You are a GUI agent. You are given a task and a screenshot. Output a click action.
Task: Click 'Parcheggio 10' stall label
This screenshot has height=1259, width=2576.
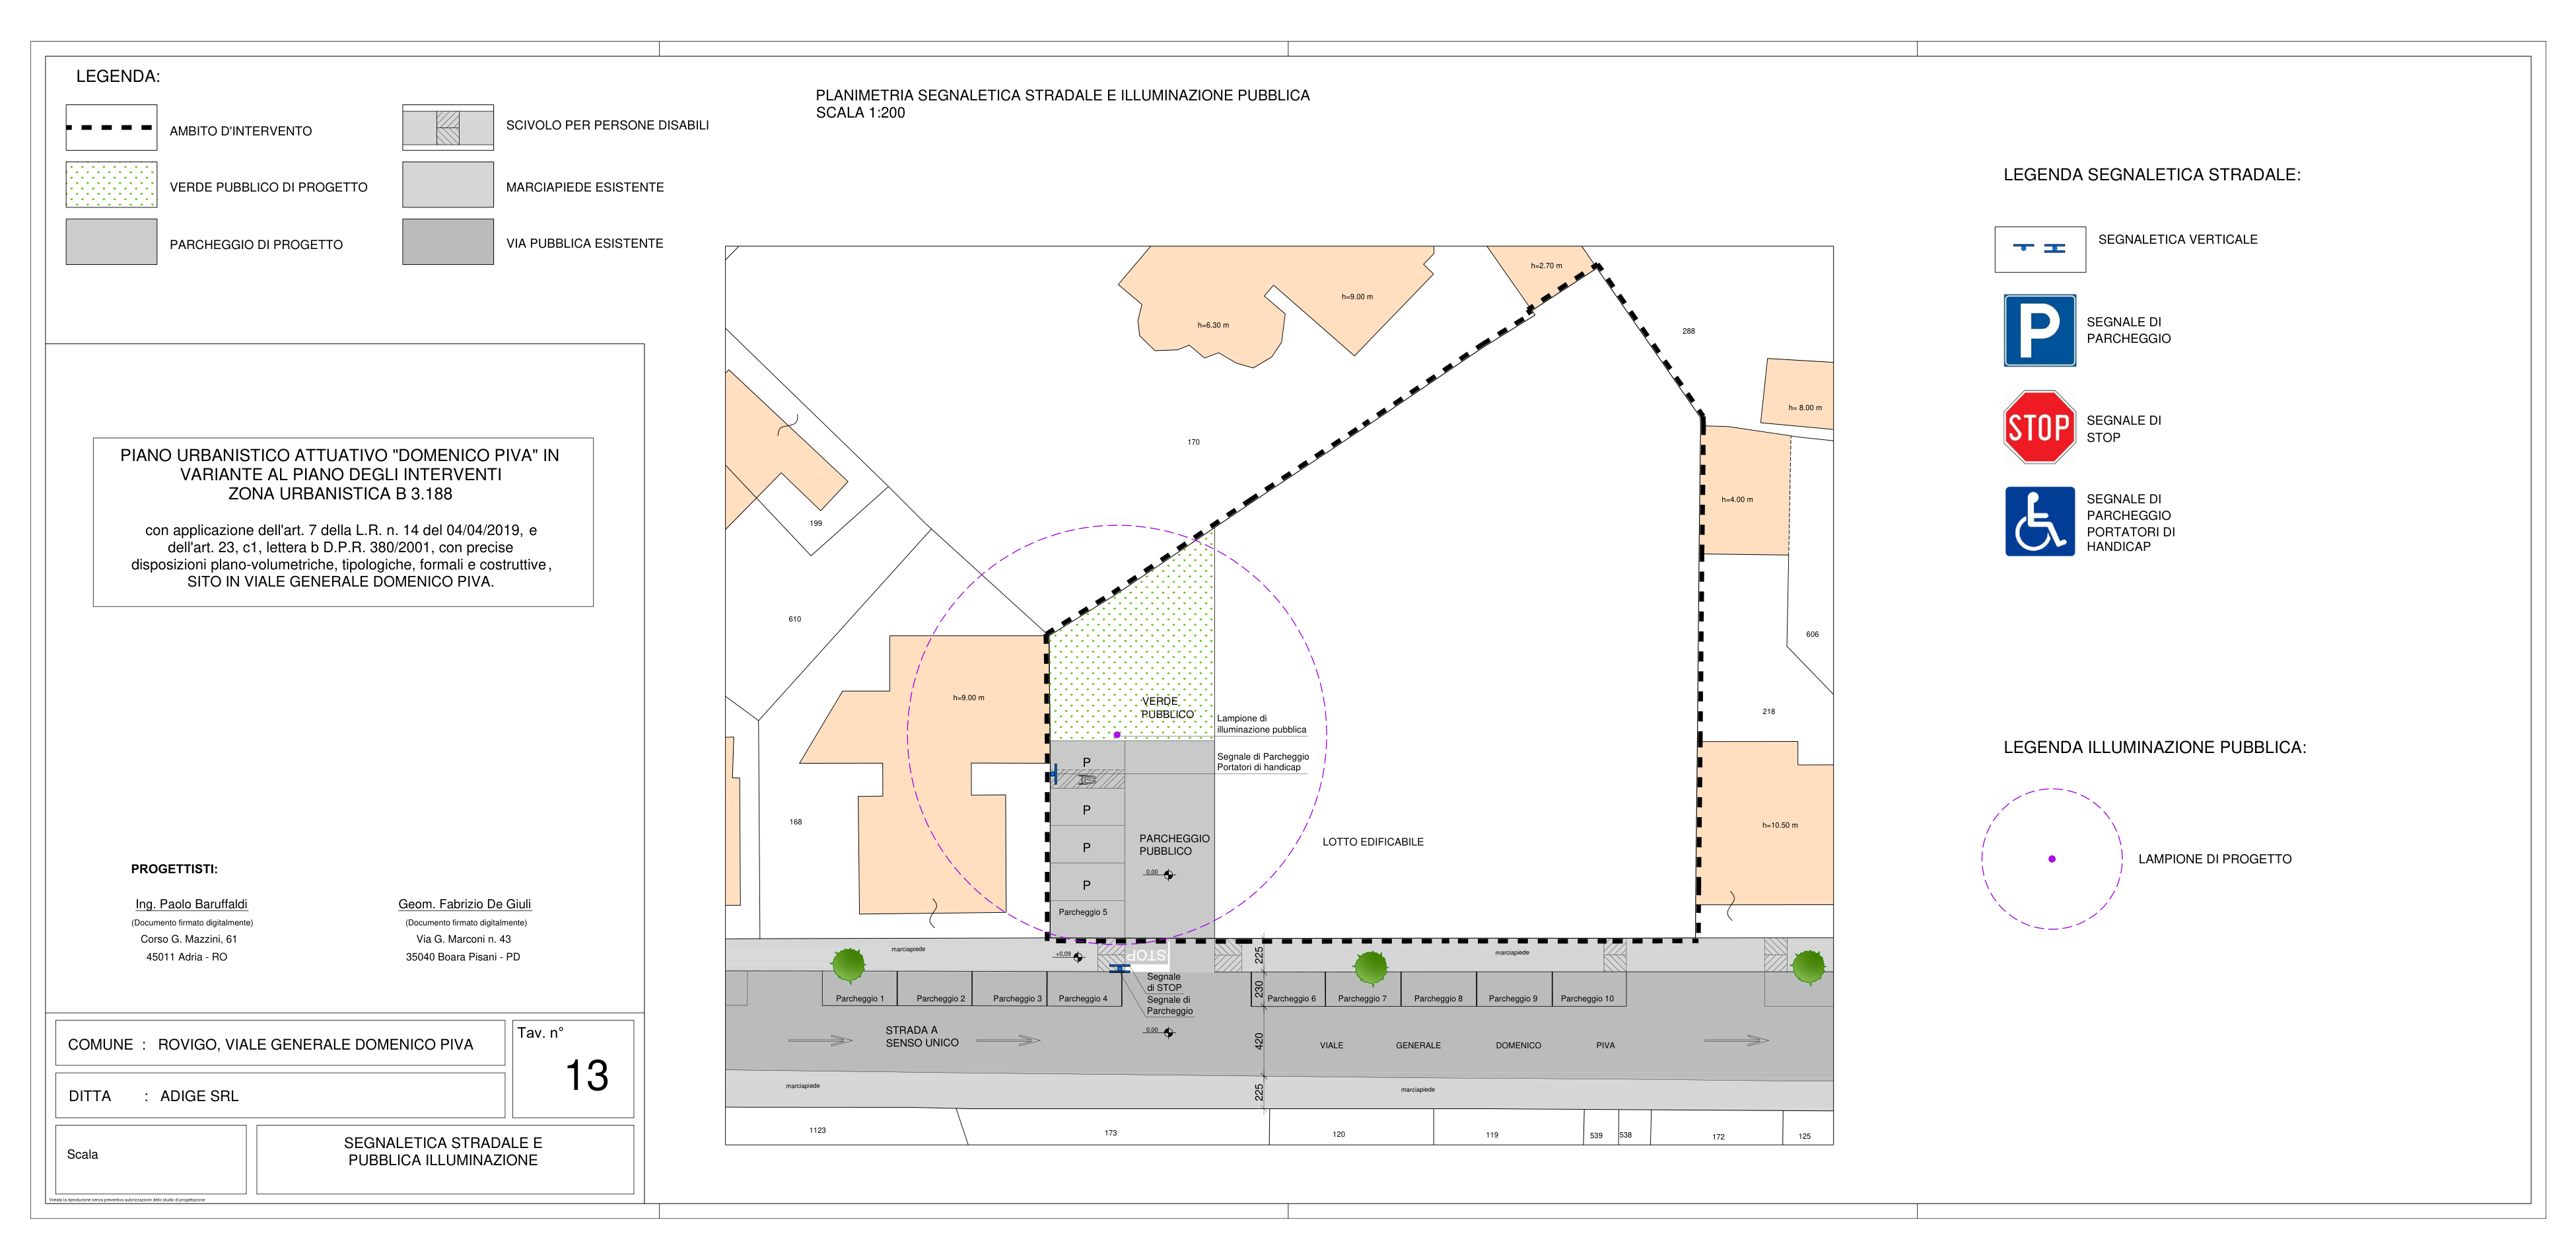click(1587, 999)
